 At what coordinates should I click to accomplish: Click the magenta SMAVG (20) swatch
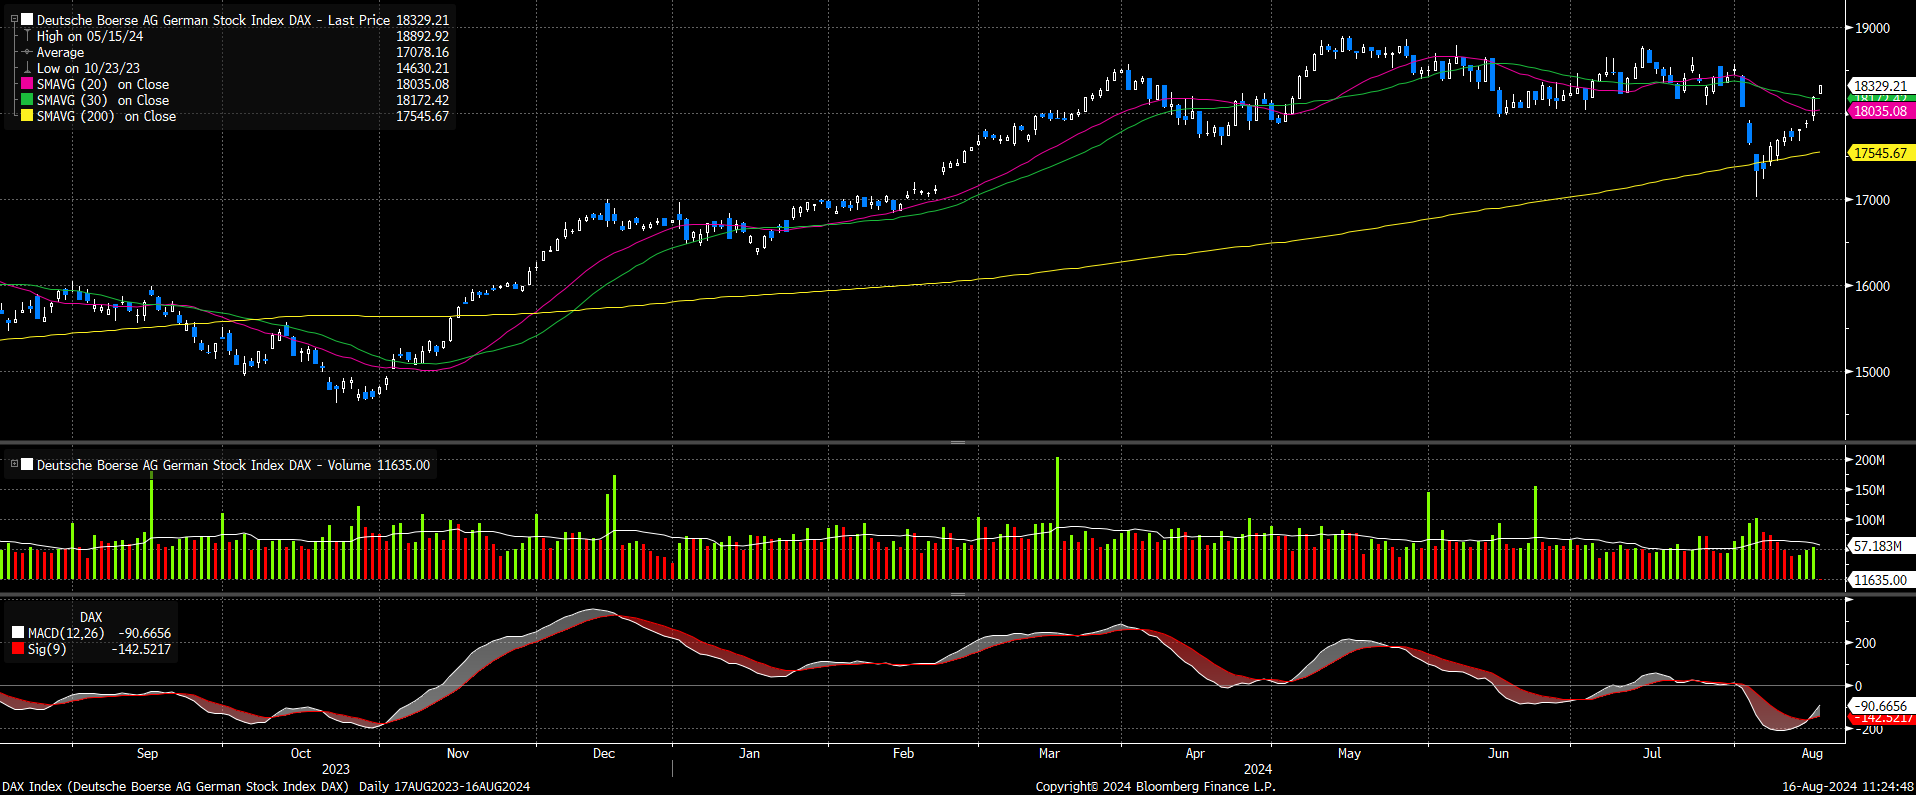pyautogui.click(x=27, y=84)
